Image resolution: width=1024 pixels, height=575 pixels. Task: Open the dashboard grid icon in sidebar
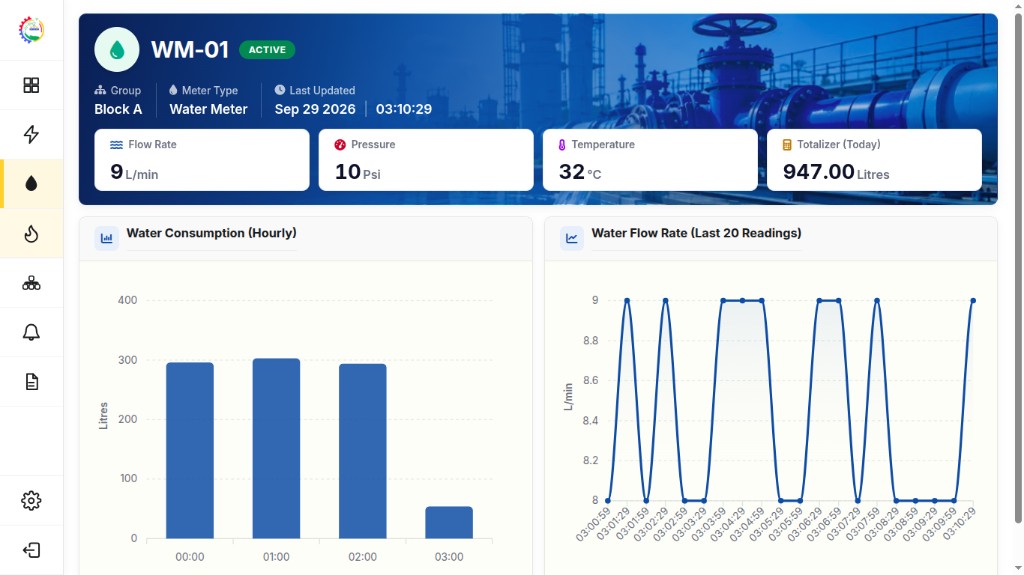[x=31, y=85]
